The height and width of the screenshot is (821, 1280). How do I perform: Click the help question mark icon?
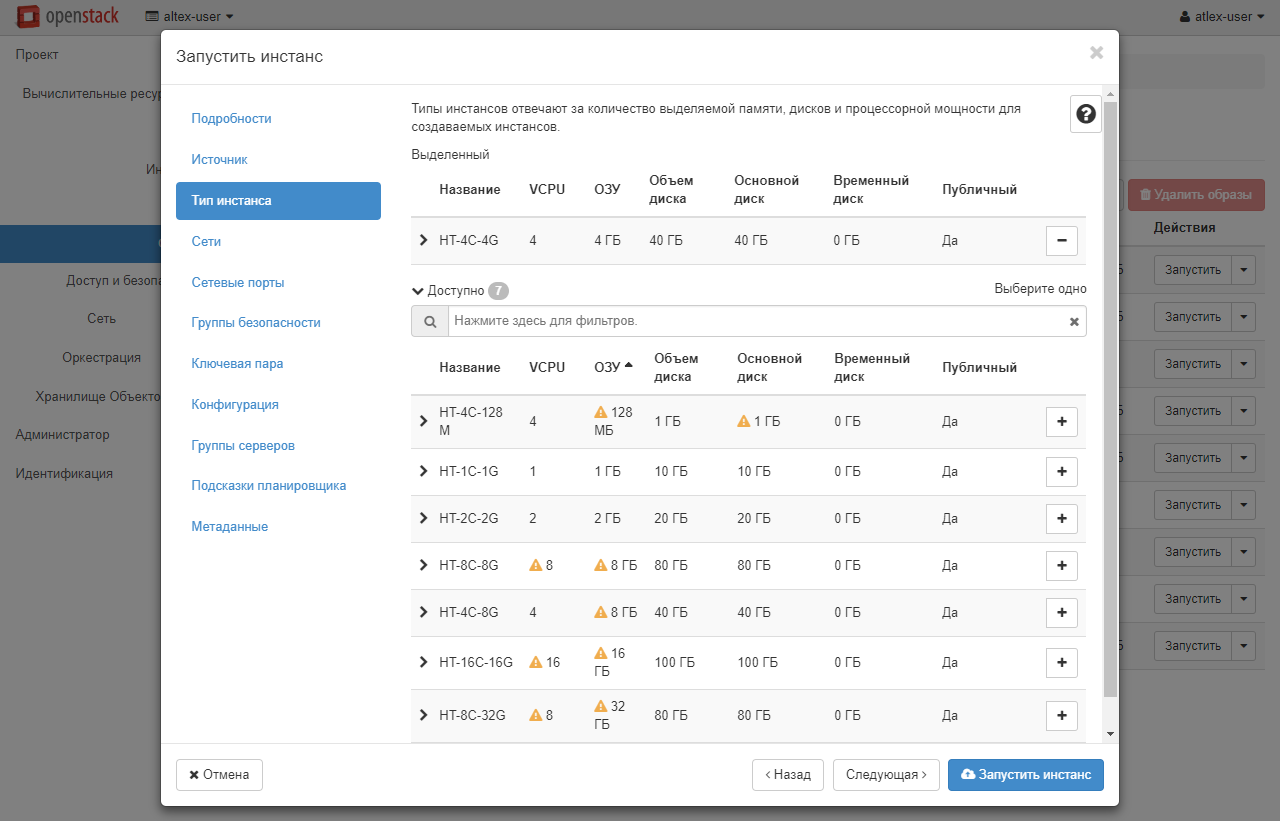point(1086,115)
